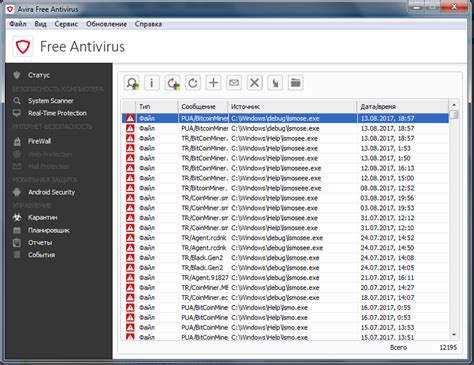Image resolution: width=474 pixels, height=365 pixels.
Task: Add file to quarantine plus icon
Action: click(213, 83)
